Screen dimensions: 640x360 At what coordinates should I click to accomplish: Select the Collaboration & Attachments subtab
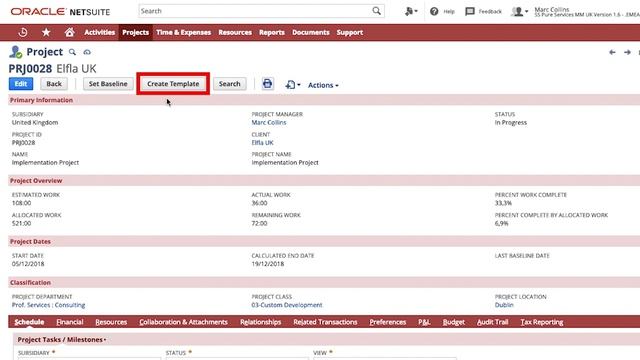point(183,322)
